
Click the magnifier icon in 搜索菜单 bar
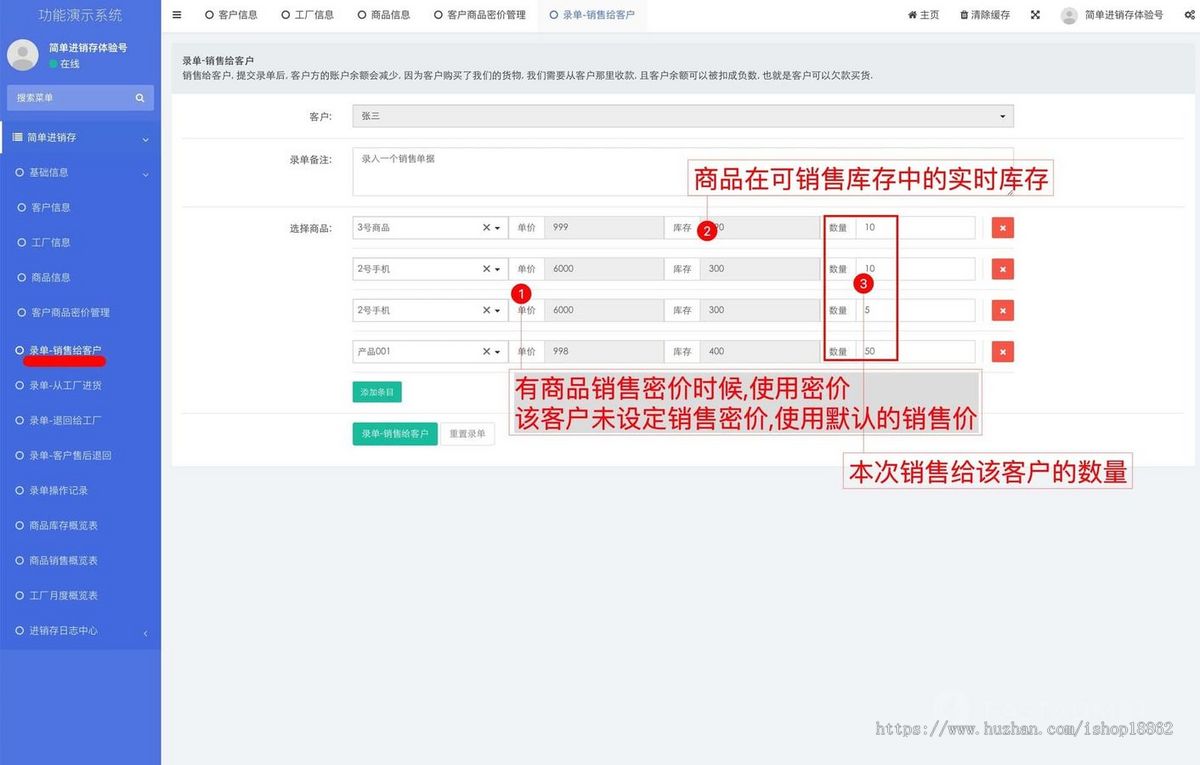point(139,98)
